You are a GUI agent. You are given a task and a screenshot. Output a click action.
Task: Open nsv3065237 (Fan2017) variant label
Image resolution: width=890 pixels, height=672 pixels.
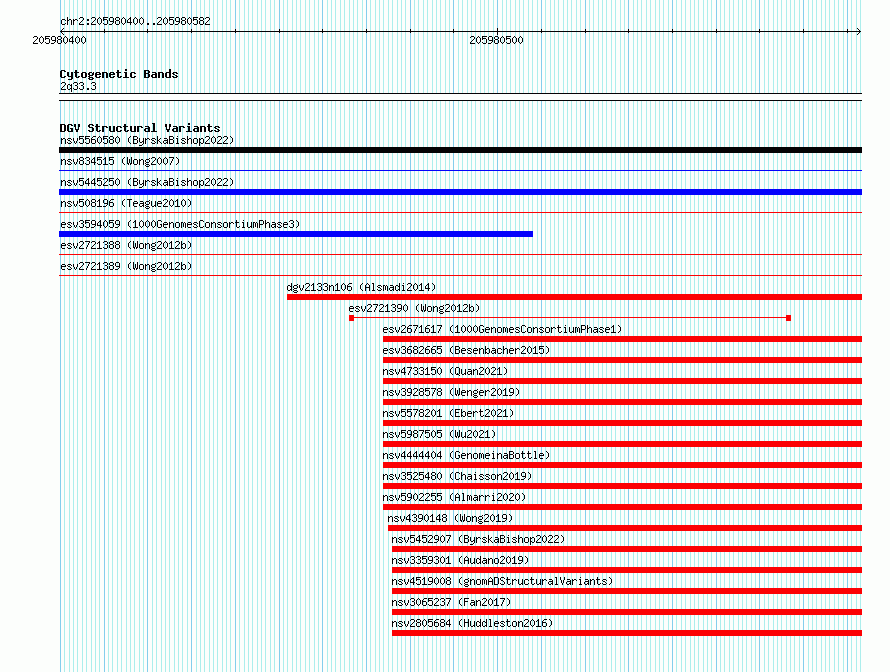pos(451,602)
